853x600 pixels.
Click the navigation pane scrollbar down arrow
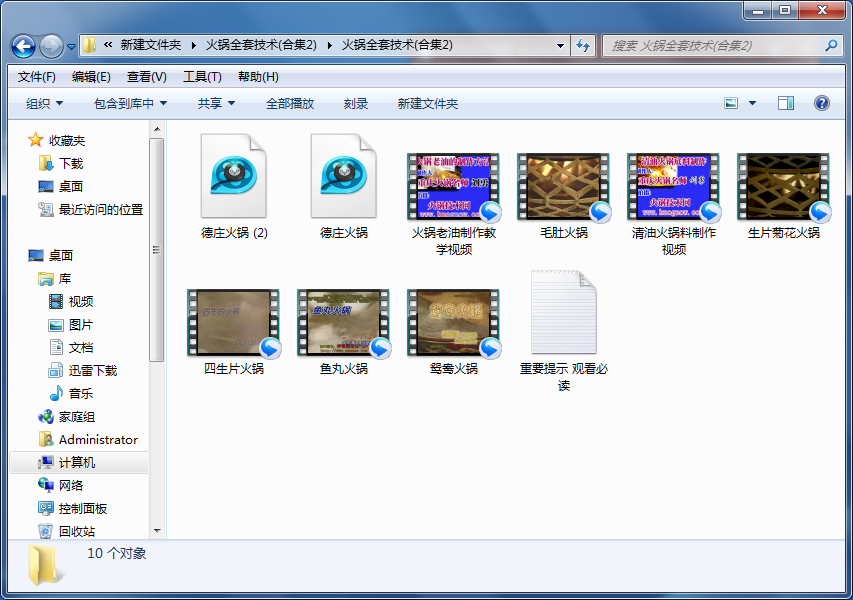pyautogui.click(x=157, y=531)
